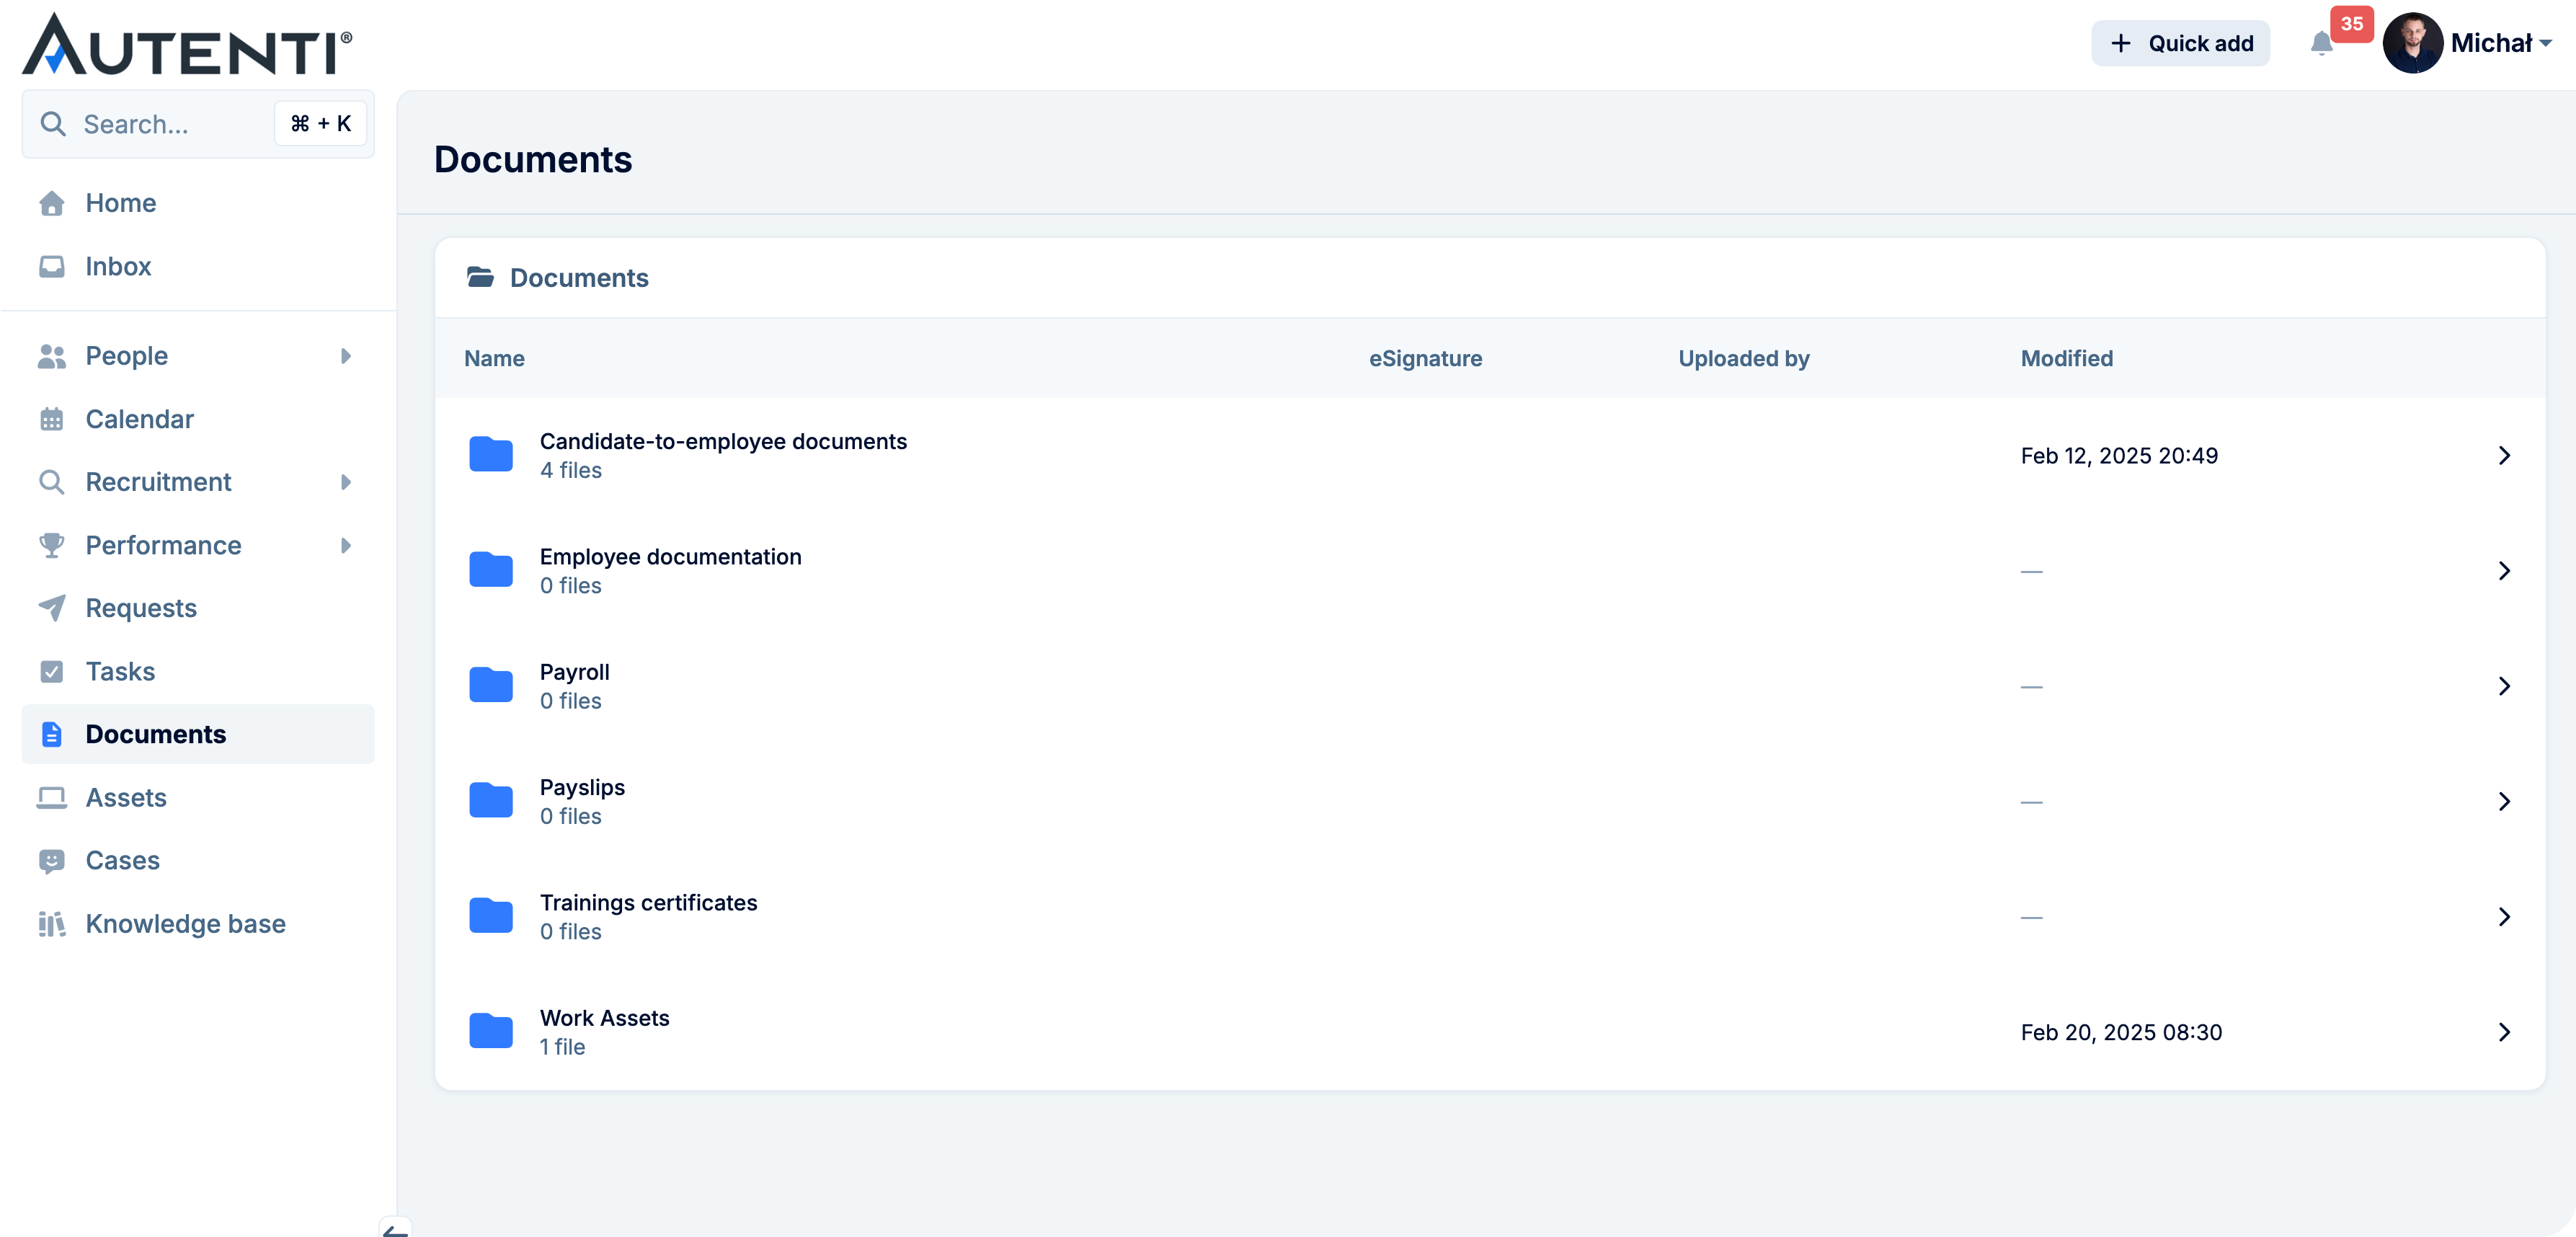Open the Employee documentation folder
Image resolution: width=2576 pixels, height=1237 pixels.
tap(1490, 571)
